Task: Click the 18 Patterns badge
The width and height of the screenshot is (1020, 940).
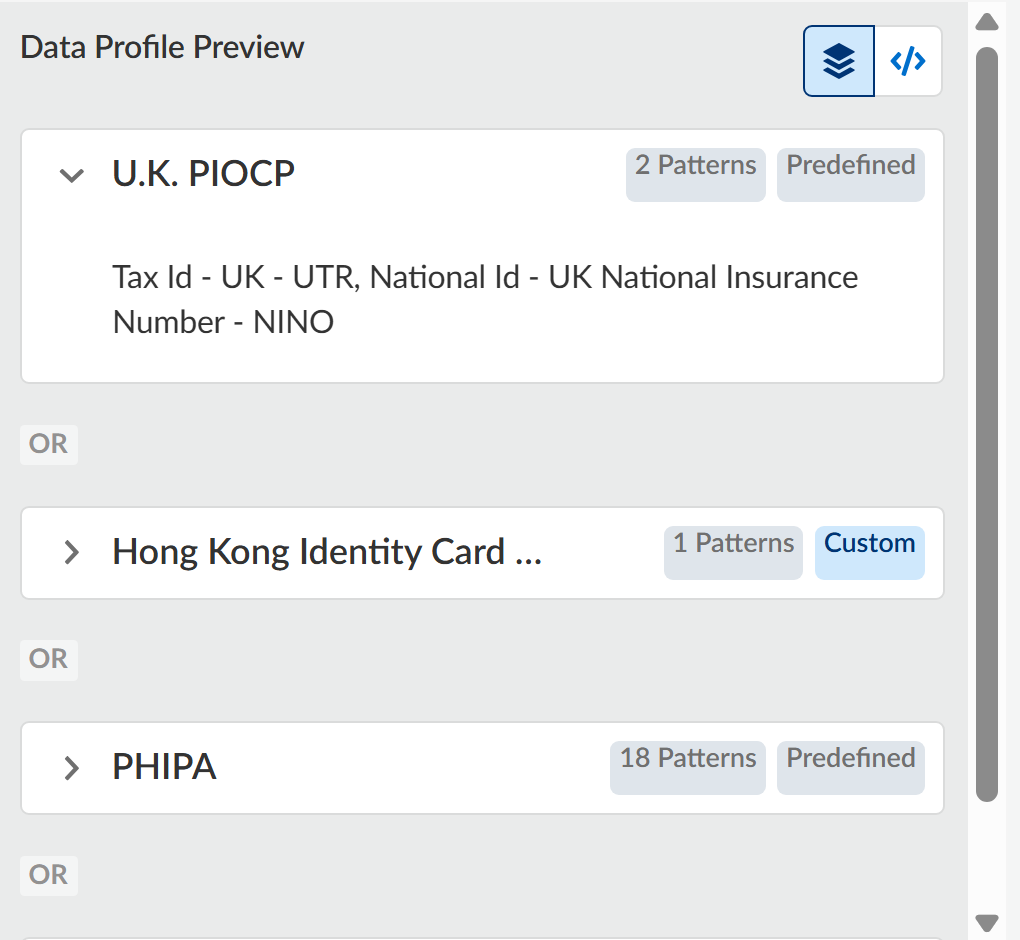Action: tap(688, 759)
